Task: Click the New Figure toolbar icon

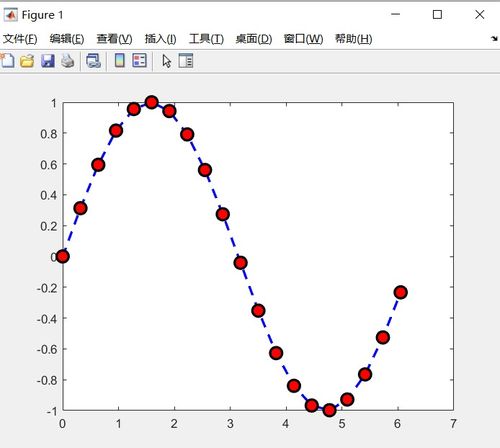Action: (7, 61)
